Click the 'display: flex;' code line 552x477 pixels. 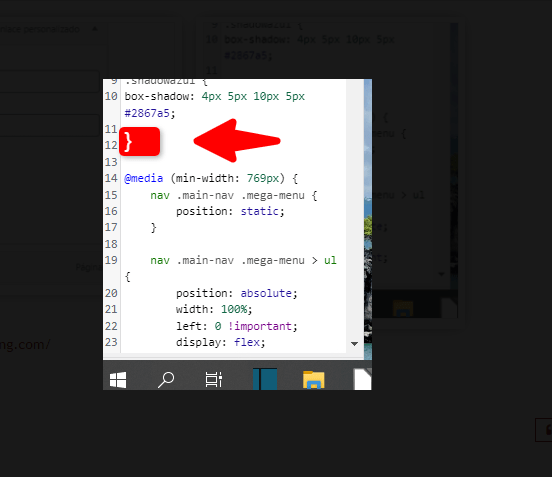(220, 342)
